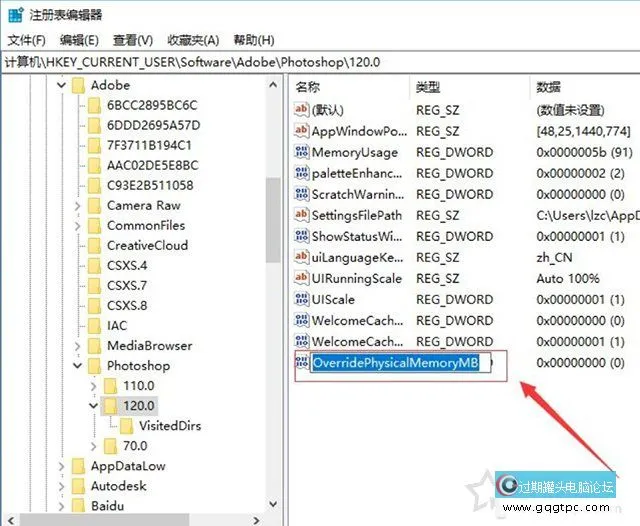Click the 名称 column header
The image size is (640, 526).
(308, 87)
